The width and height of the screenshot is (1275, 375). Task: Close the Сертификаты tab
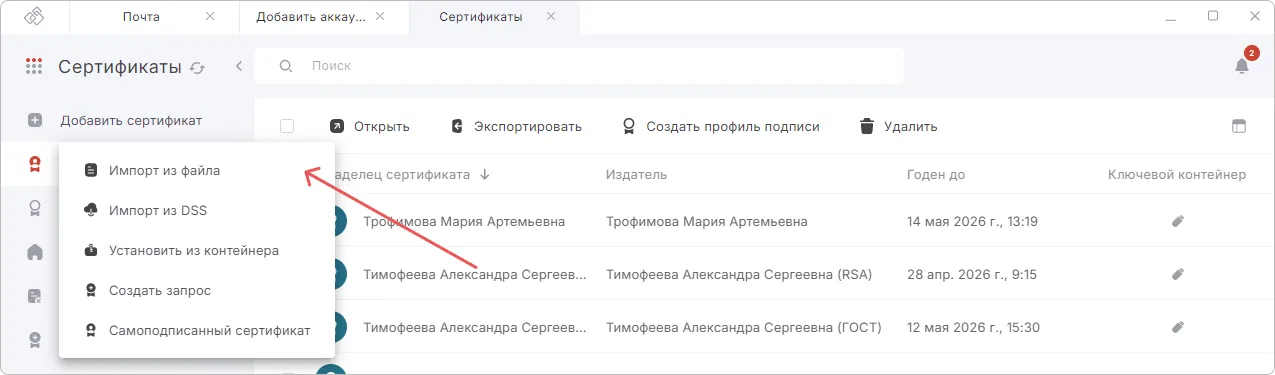[551, 16]
